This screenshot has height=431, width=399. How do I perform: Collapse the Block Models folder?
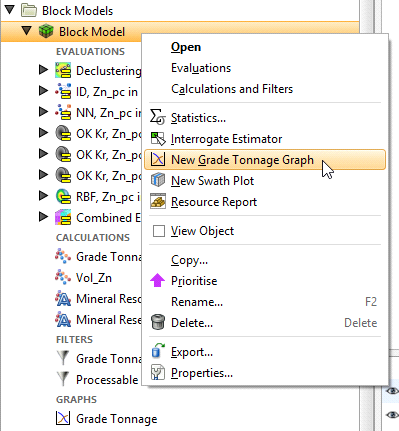point(10,10)
